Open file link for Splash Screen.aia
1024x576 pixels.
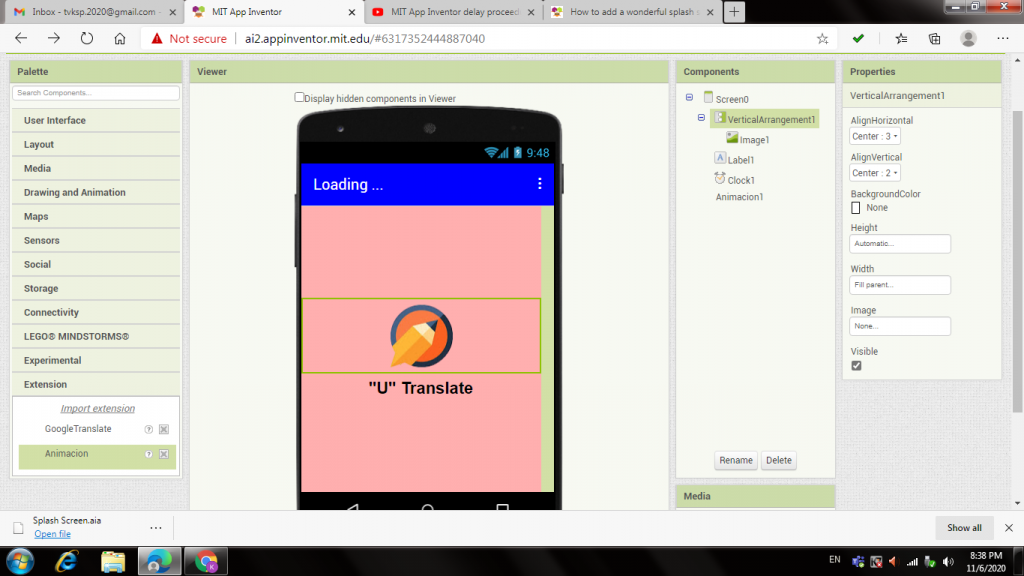click(x=52, y=534)
